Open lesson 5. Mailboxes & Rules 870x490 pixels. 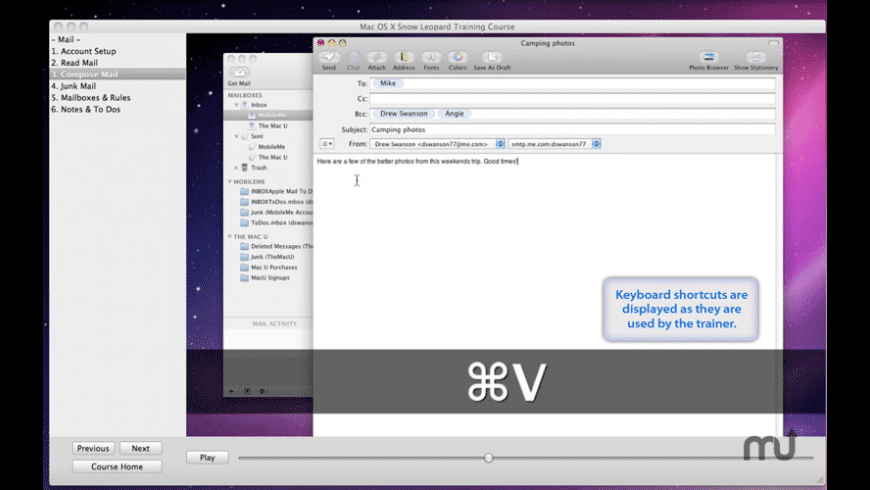[90, 98]
